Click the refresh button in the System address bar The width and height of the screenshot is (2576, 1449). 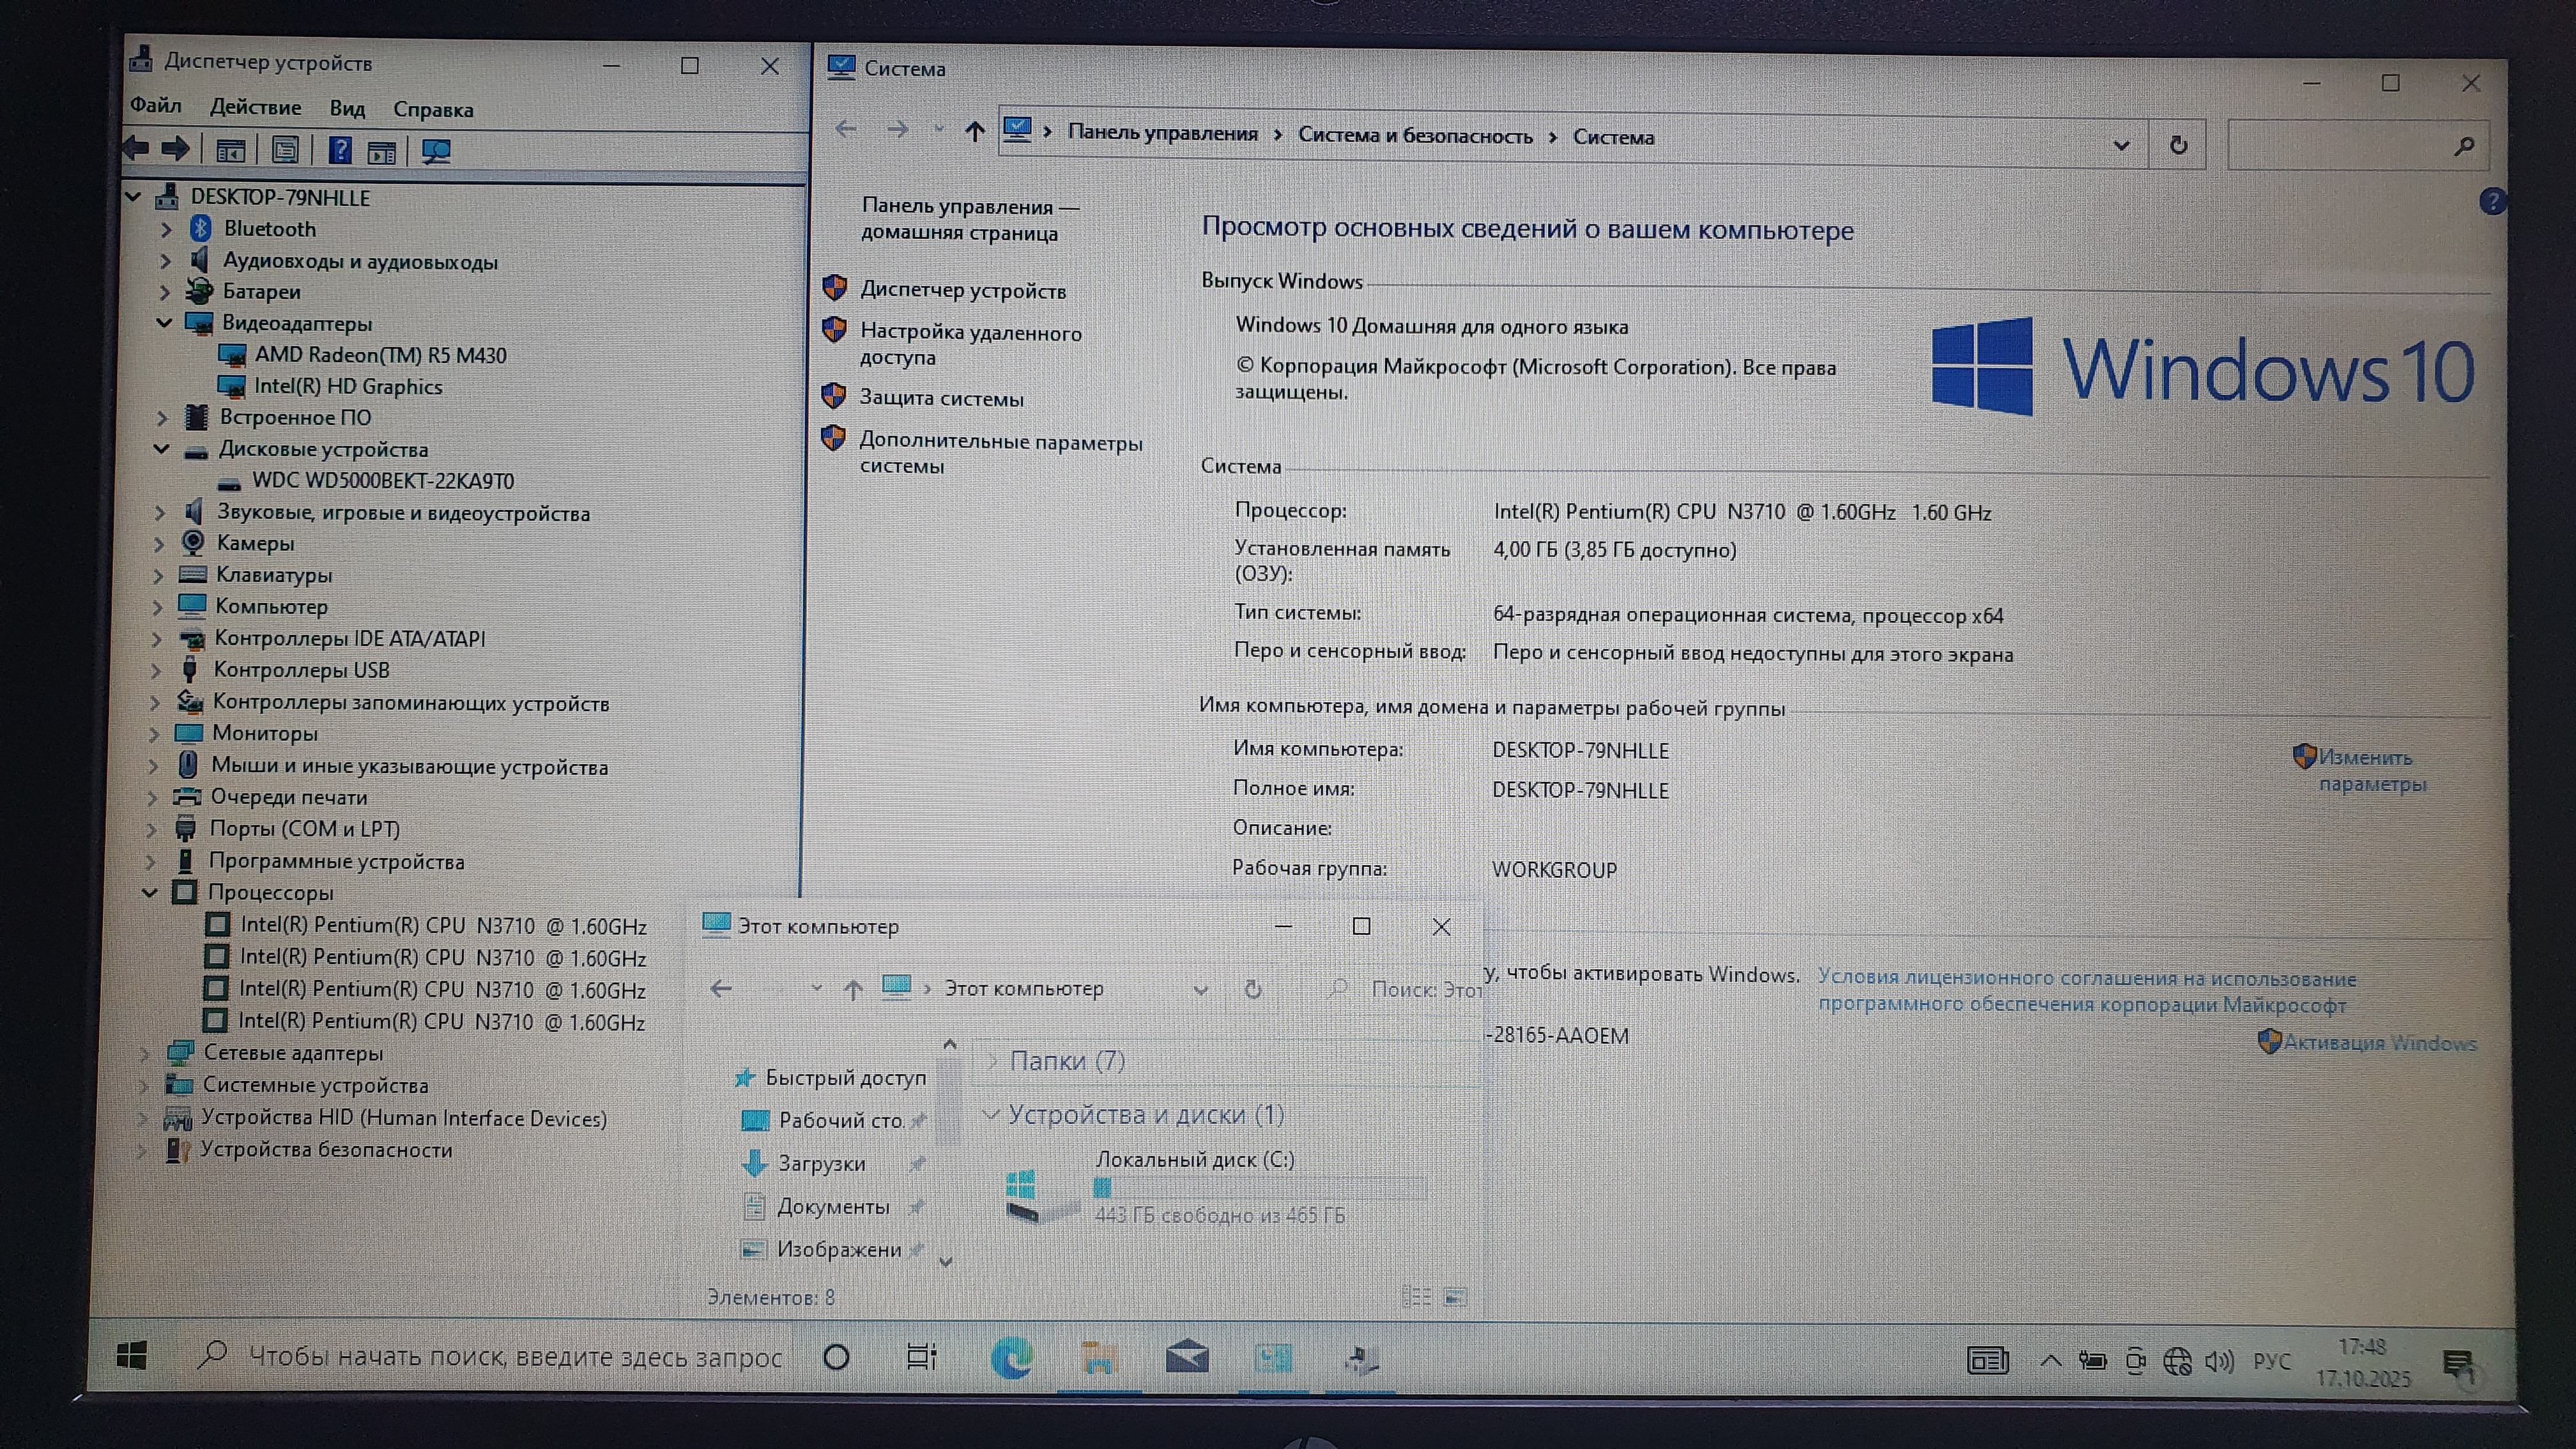point(2178,145)
